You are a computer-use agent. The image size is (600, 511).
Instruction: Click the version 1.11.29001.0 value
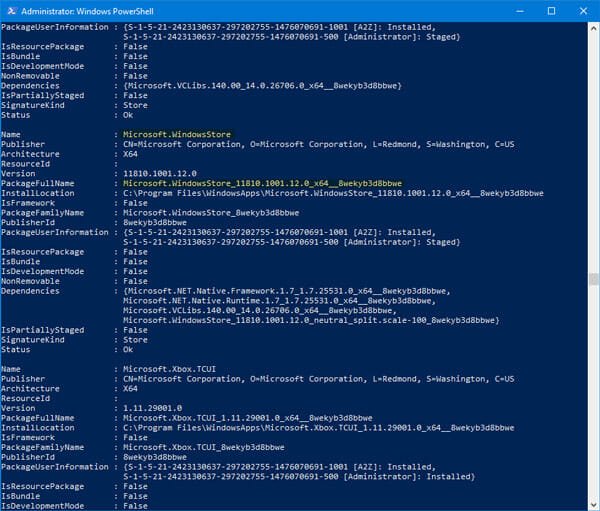pos(153,408)
